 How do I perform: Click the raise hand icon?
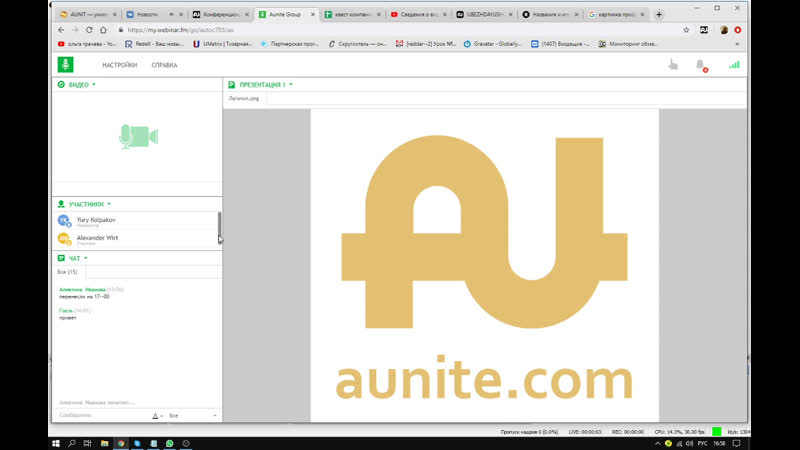pyautogui.click(x=673, y=65)
